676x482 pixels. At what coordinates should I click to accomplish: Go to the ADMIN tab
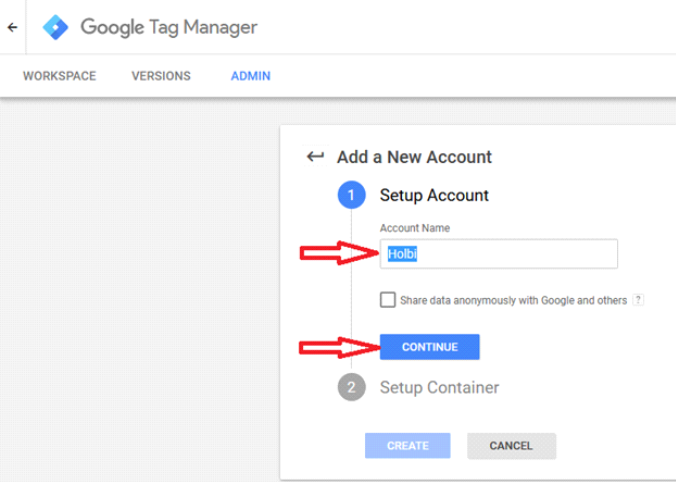click(250, 76)
